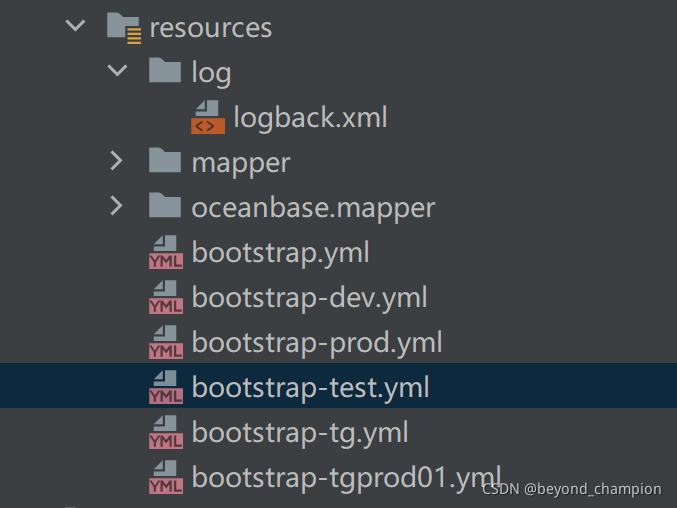Image resolution: width=677 pixels, height=508 pixels.
Task: Select bootstrap-test.yml in the tree
Action: tap(338, 385)
